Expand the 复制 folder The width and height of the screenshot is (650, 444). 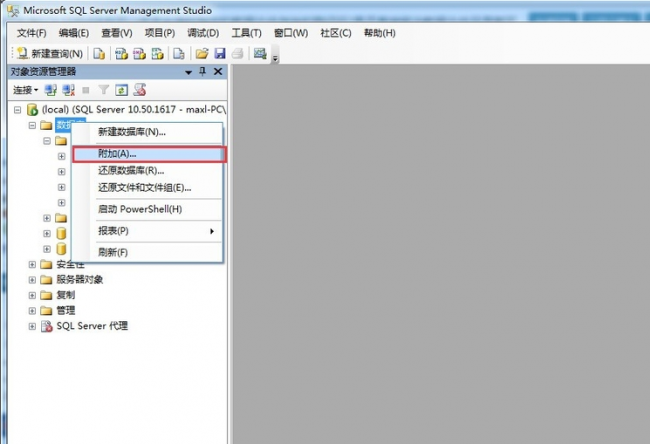32,295
